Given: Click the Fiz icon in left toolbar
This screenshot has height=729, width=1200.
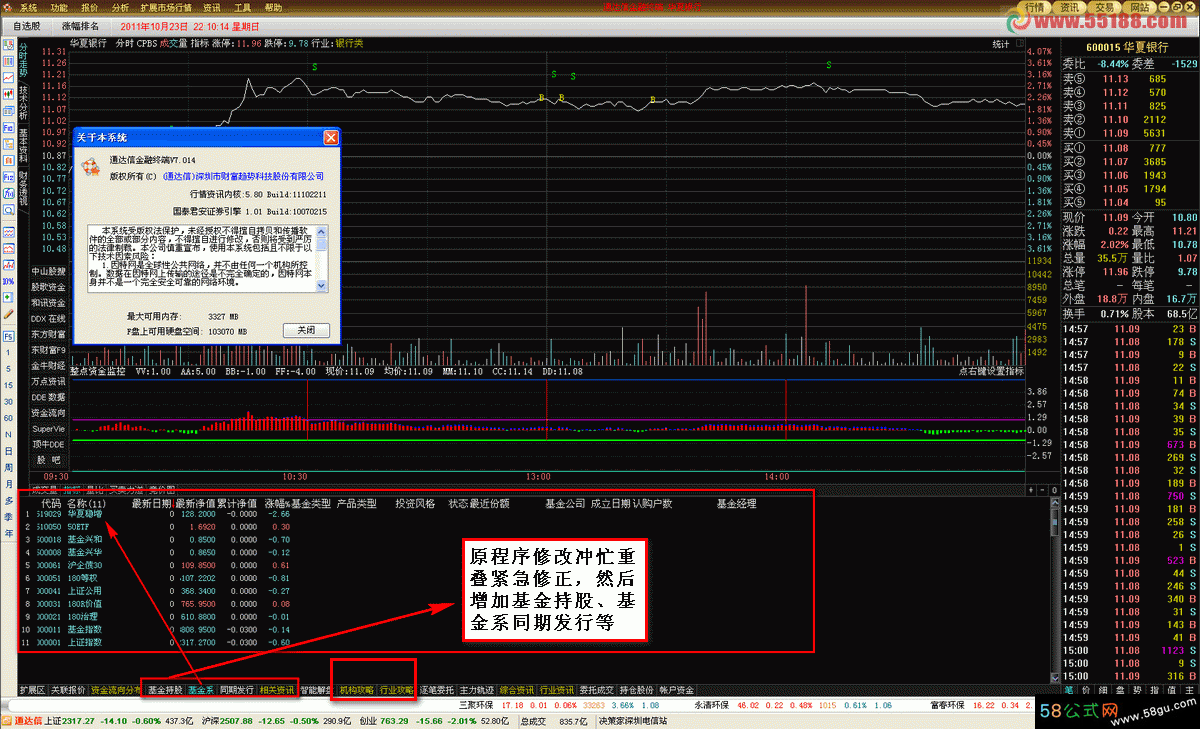Looking at the screenshot, I should tap(9, 176).
